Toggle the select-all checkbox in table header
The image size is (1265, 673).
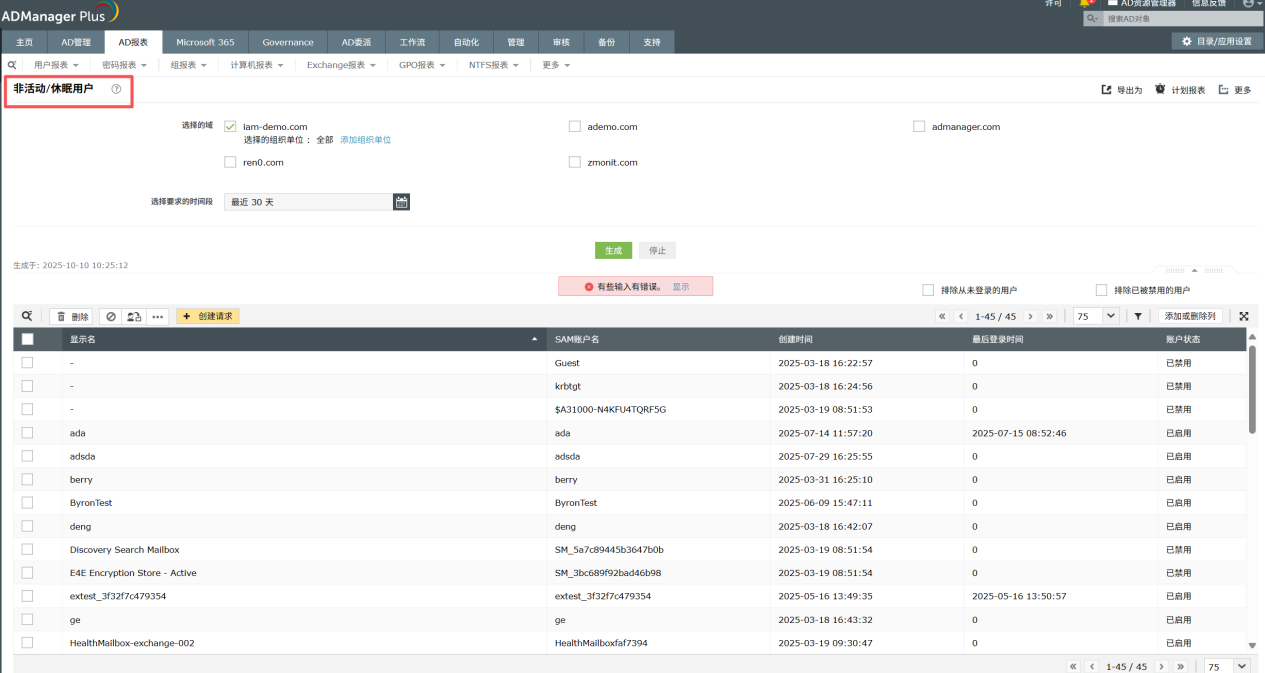tap(27, 339)
